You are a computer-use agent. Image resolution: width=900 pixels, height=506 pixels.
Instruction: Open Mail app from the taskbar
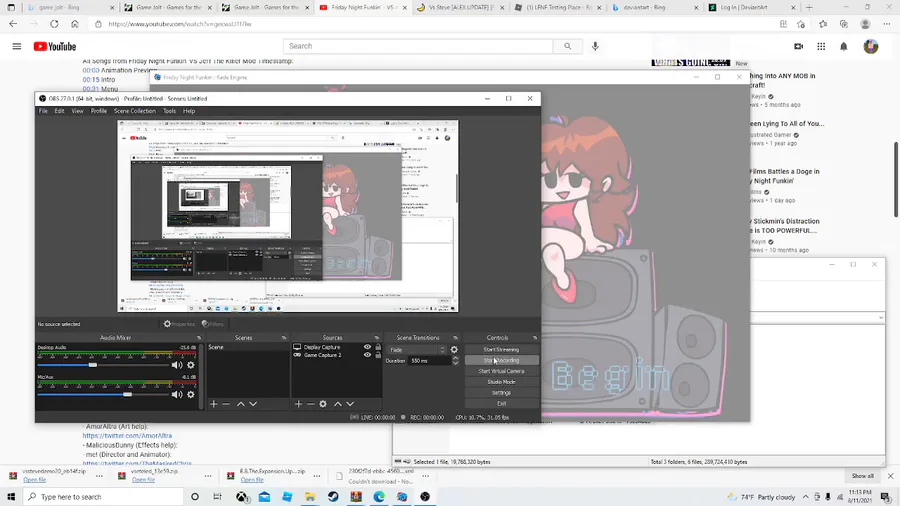(x=264, y=497)
